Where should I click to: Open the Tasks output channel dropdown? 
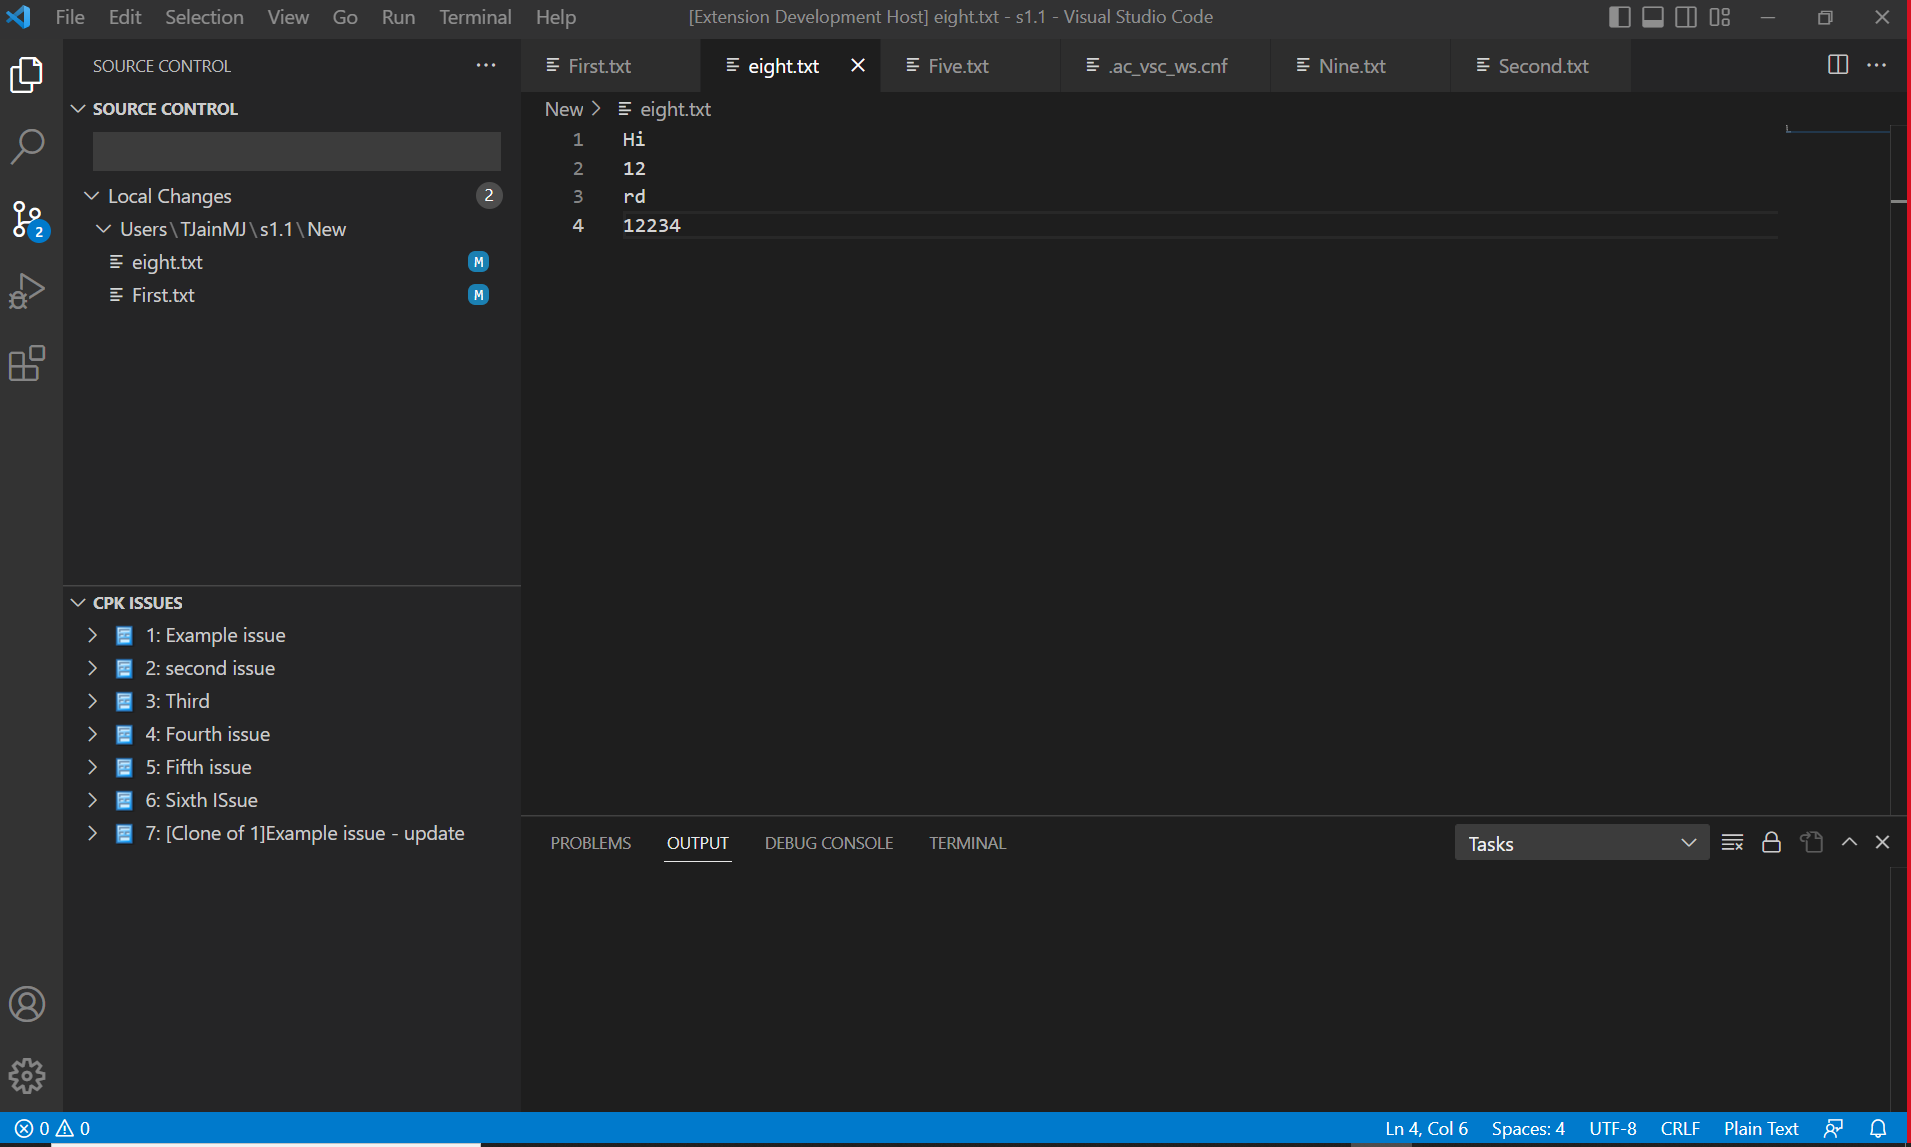pyautogui.click(x=1580, y=842)
